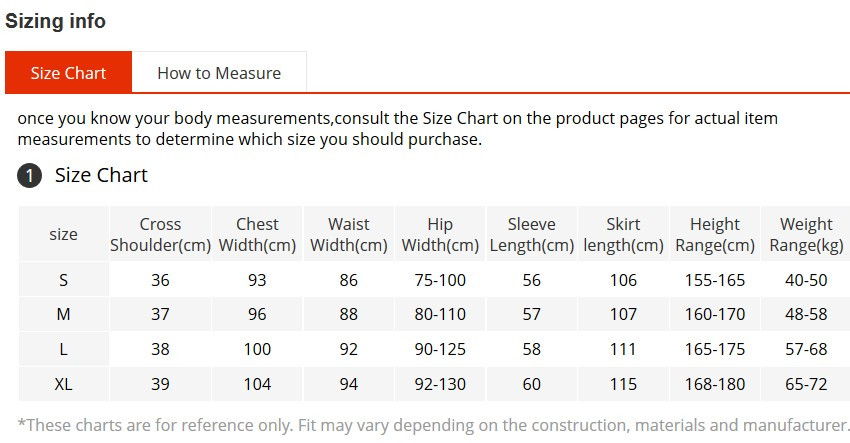Click the Hip Width(cm) header cell
The width and height of the screenshot is (850, 443).
(x=440, y=234)
